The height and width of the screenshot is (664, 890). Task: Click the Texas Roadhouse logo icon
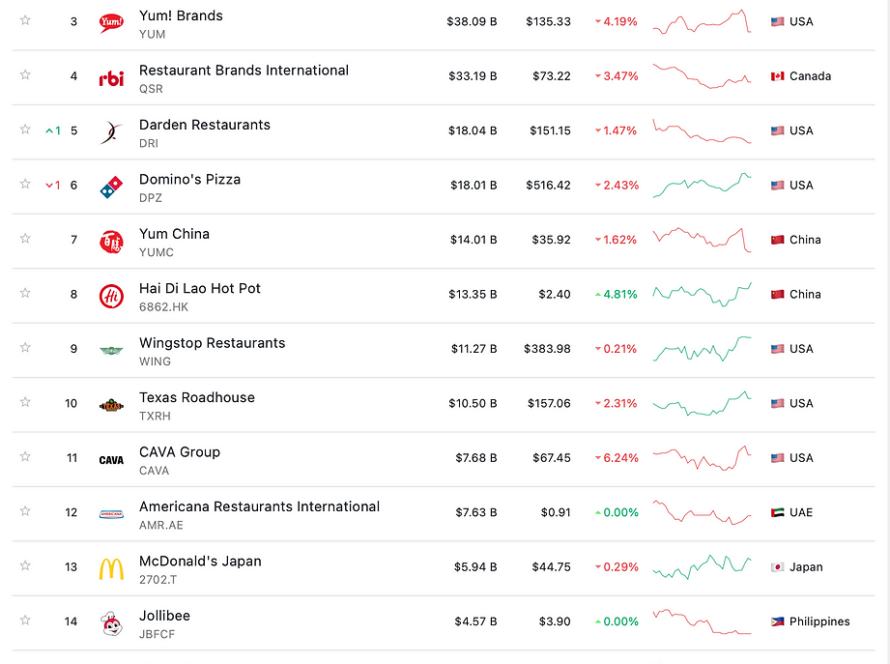coord(111,405)
